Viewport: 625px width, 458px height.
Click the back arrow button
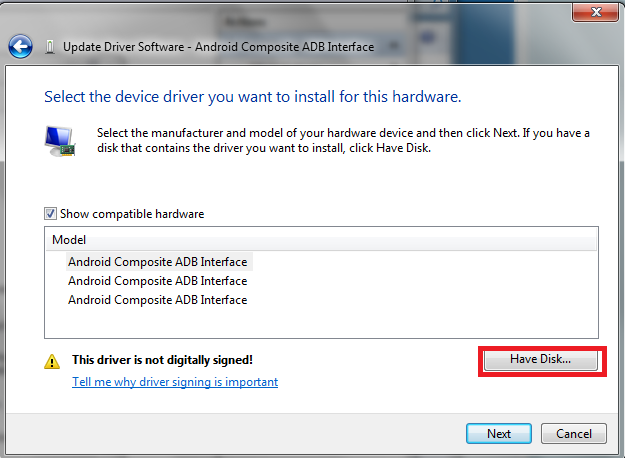tap(21, 46)
